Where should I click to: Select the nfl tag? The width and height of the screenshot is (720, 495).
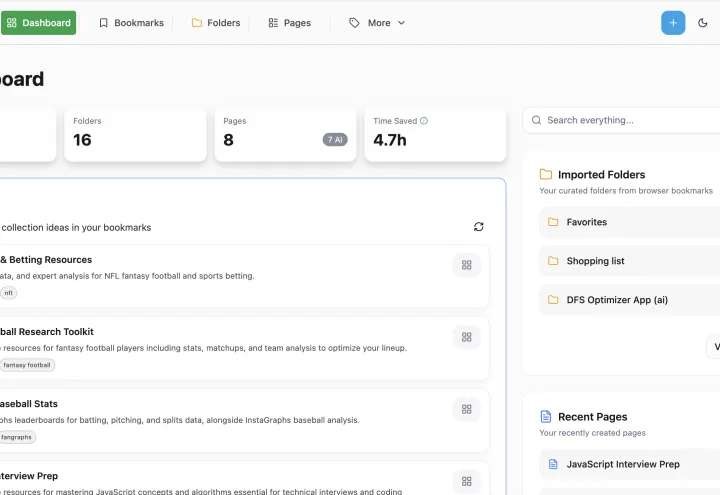click(8, 293)
